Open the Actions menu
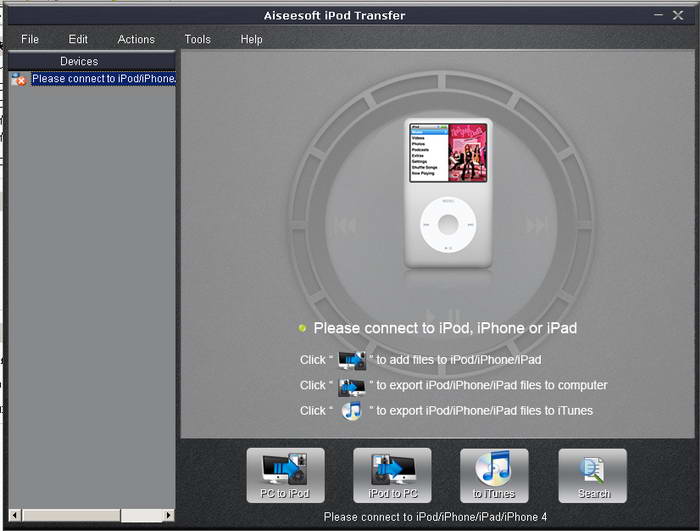 [x=136, y=39]
